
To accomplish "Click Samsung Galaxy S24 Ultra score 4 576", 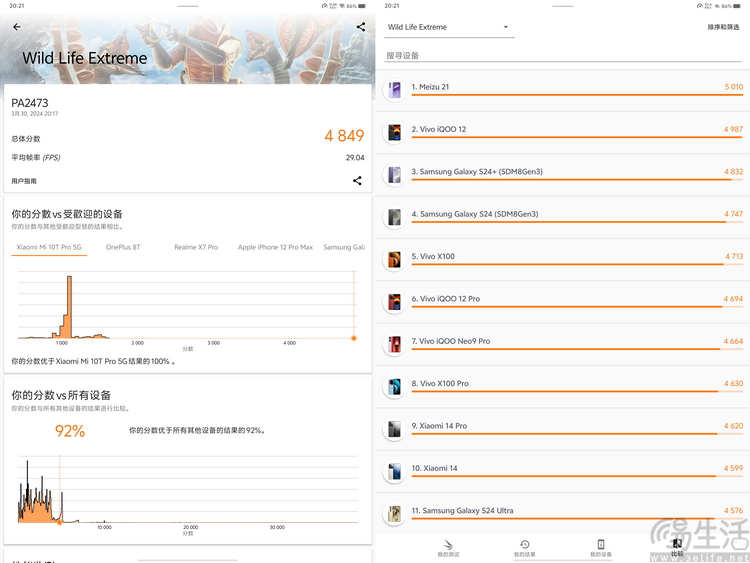I will pos(733,511).
